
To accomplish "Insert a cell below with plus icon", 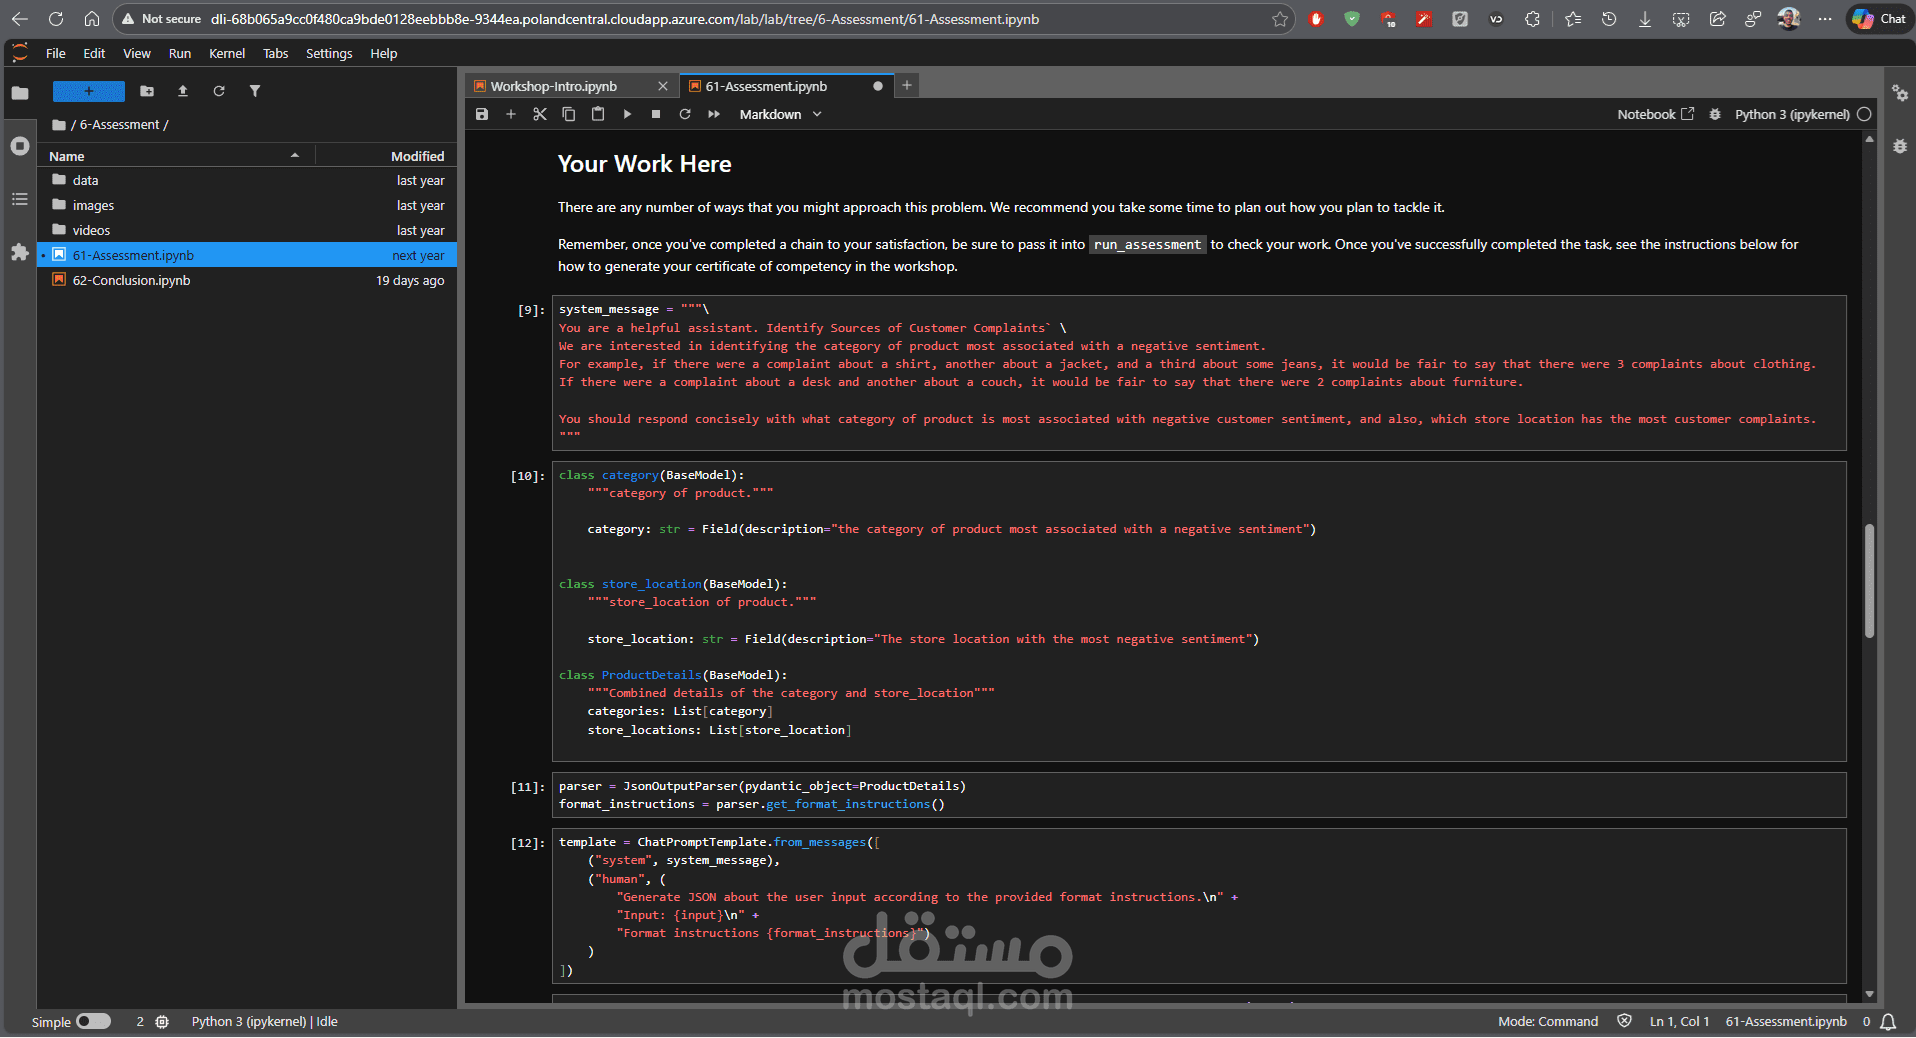I will tap(511, 114).
